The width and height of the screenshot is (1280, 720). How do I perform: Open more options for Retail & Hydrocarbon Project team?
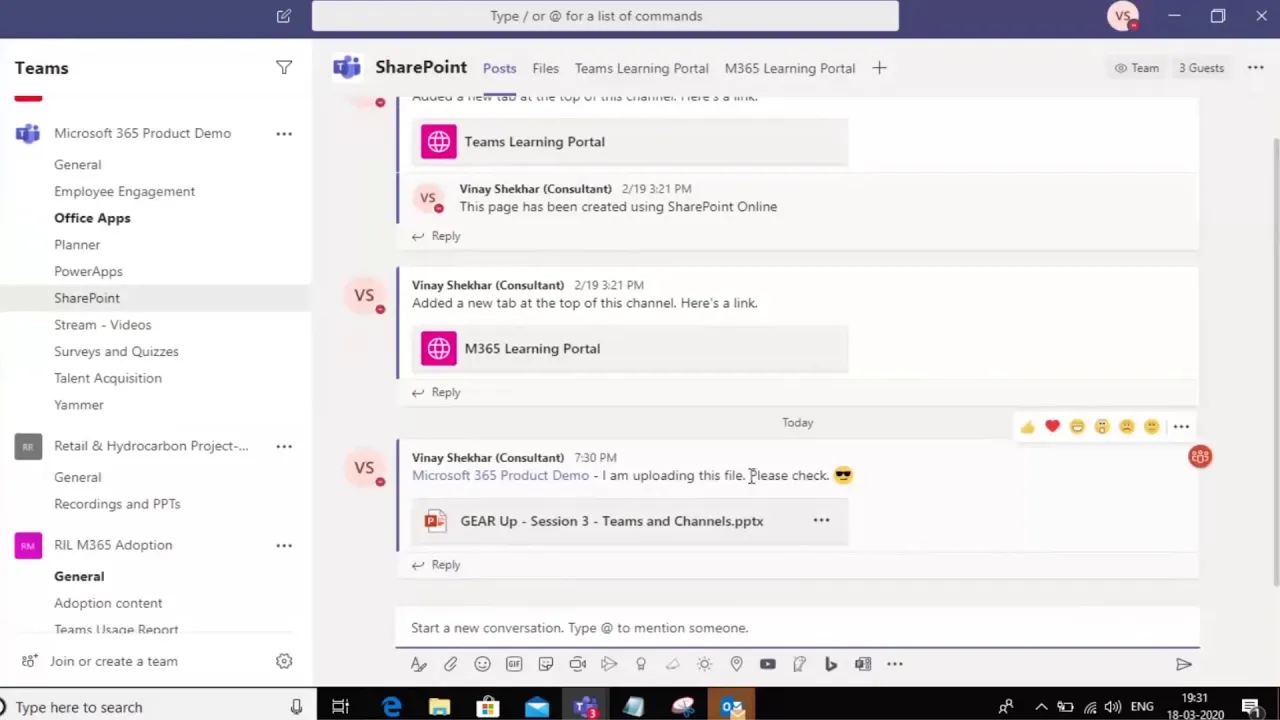coord(284,446)
